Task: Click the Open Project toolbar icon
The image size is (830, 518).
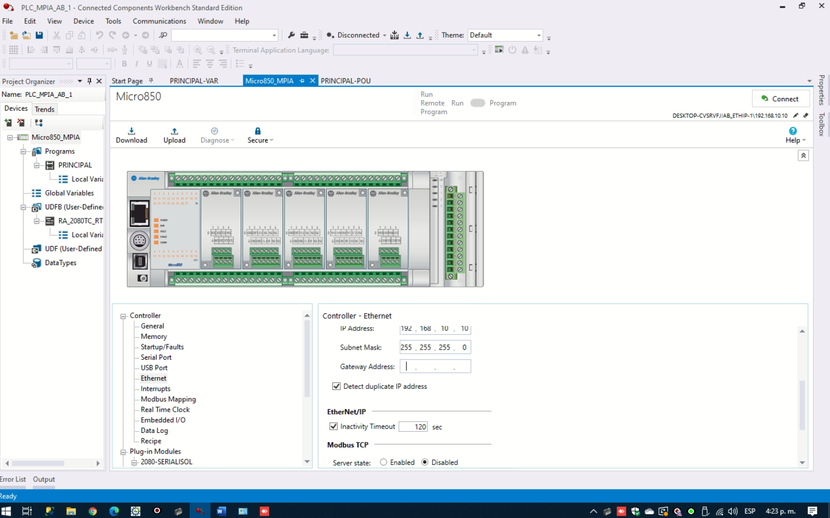Action: pos(26,35)
